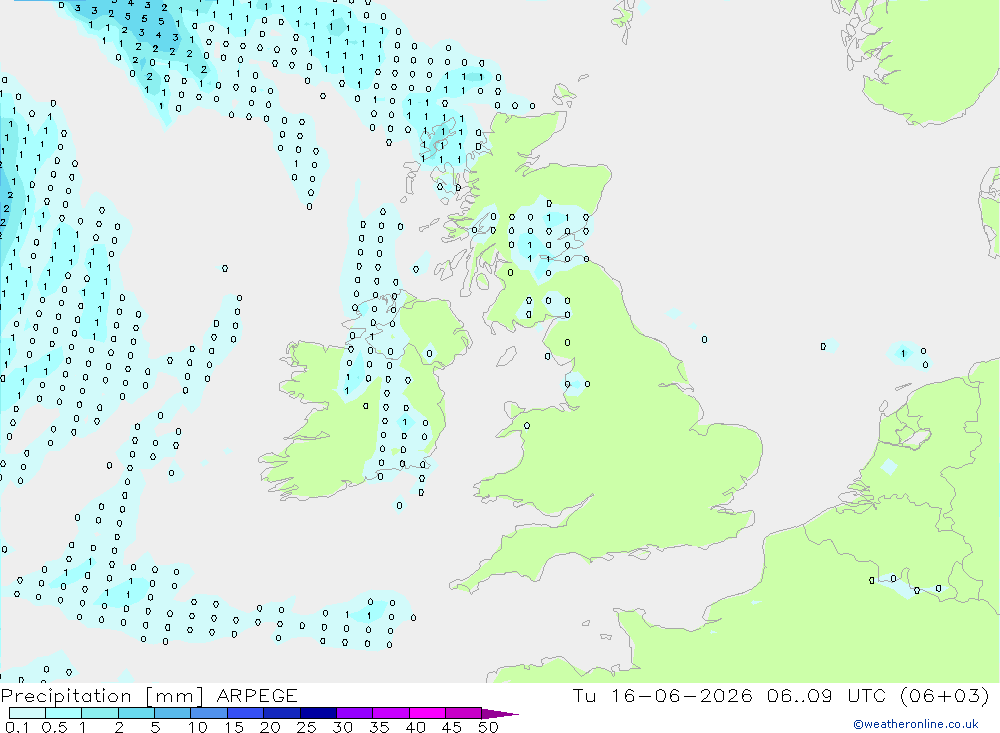This screenshot has height=733, width=1000.
Task: Click the legend label "35"
Action: point(379,727)
